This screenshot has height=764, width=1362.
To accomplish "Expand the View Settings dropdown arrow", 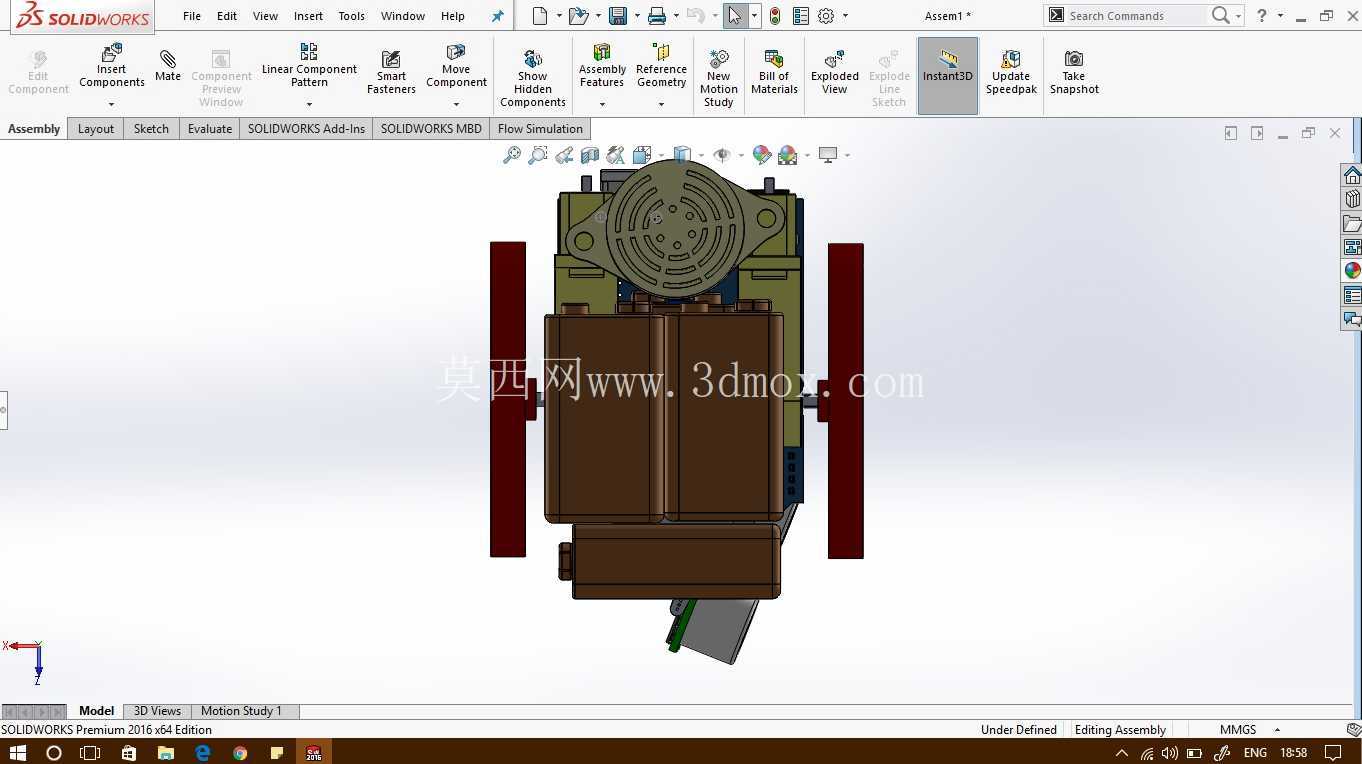I will tap(847, 155).
